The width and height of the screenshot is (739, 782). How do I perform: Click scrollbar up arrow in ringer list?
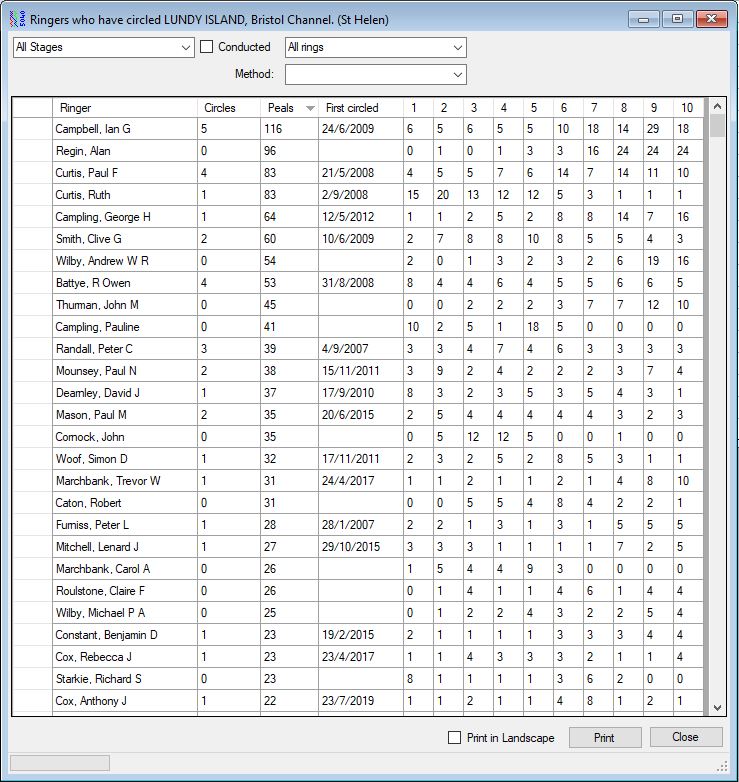click(x=715, y=107)
